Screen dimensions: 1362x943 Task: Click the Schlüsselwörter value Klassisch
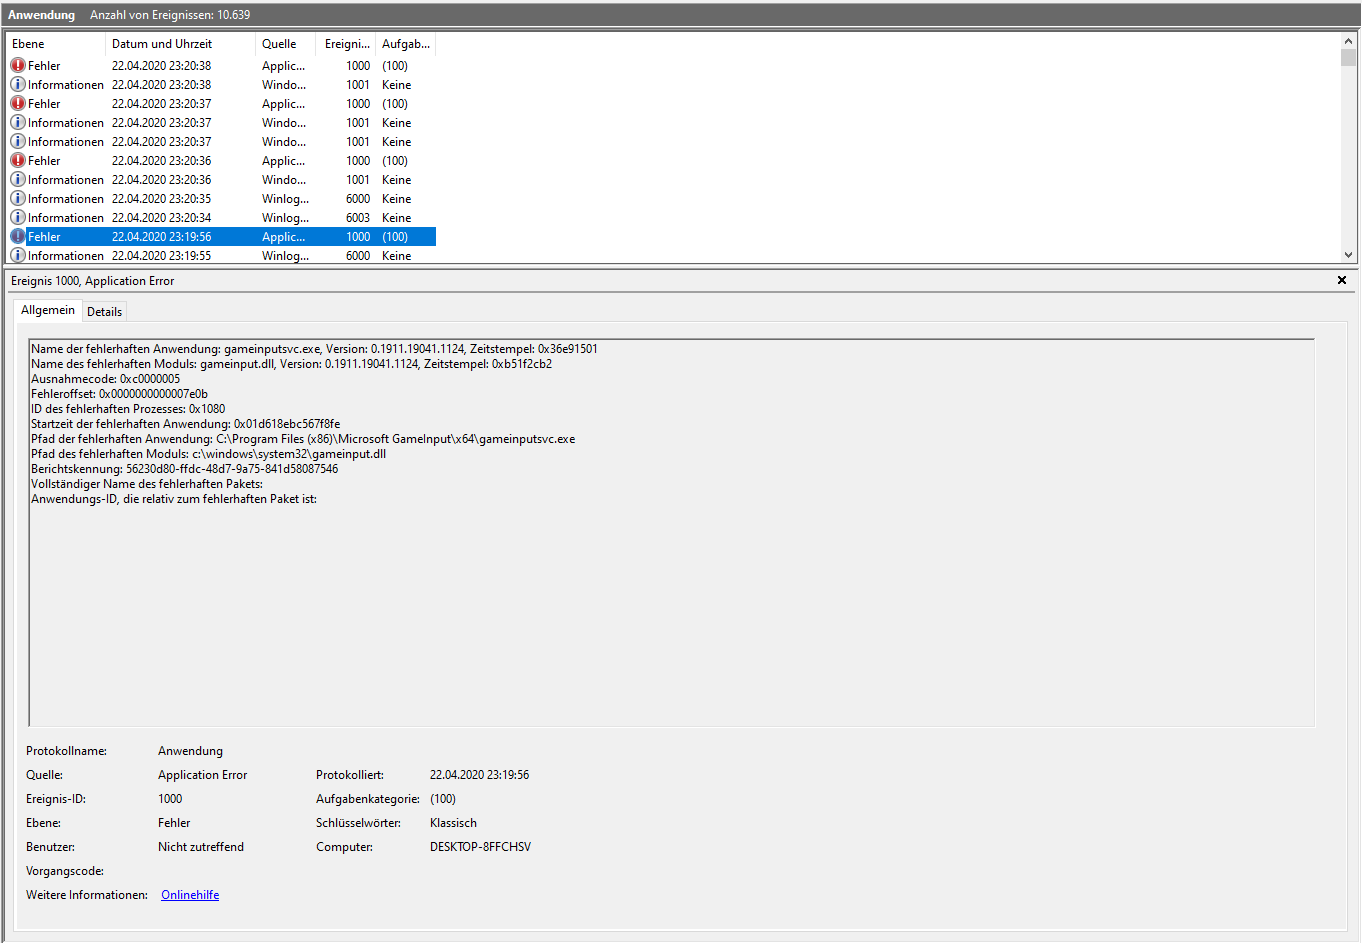453,823
